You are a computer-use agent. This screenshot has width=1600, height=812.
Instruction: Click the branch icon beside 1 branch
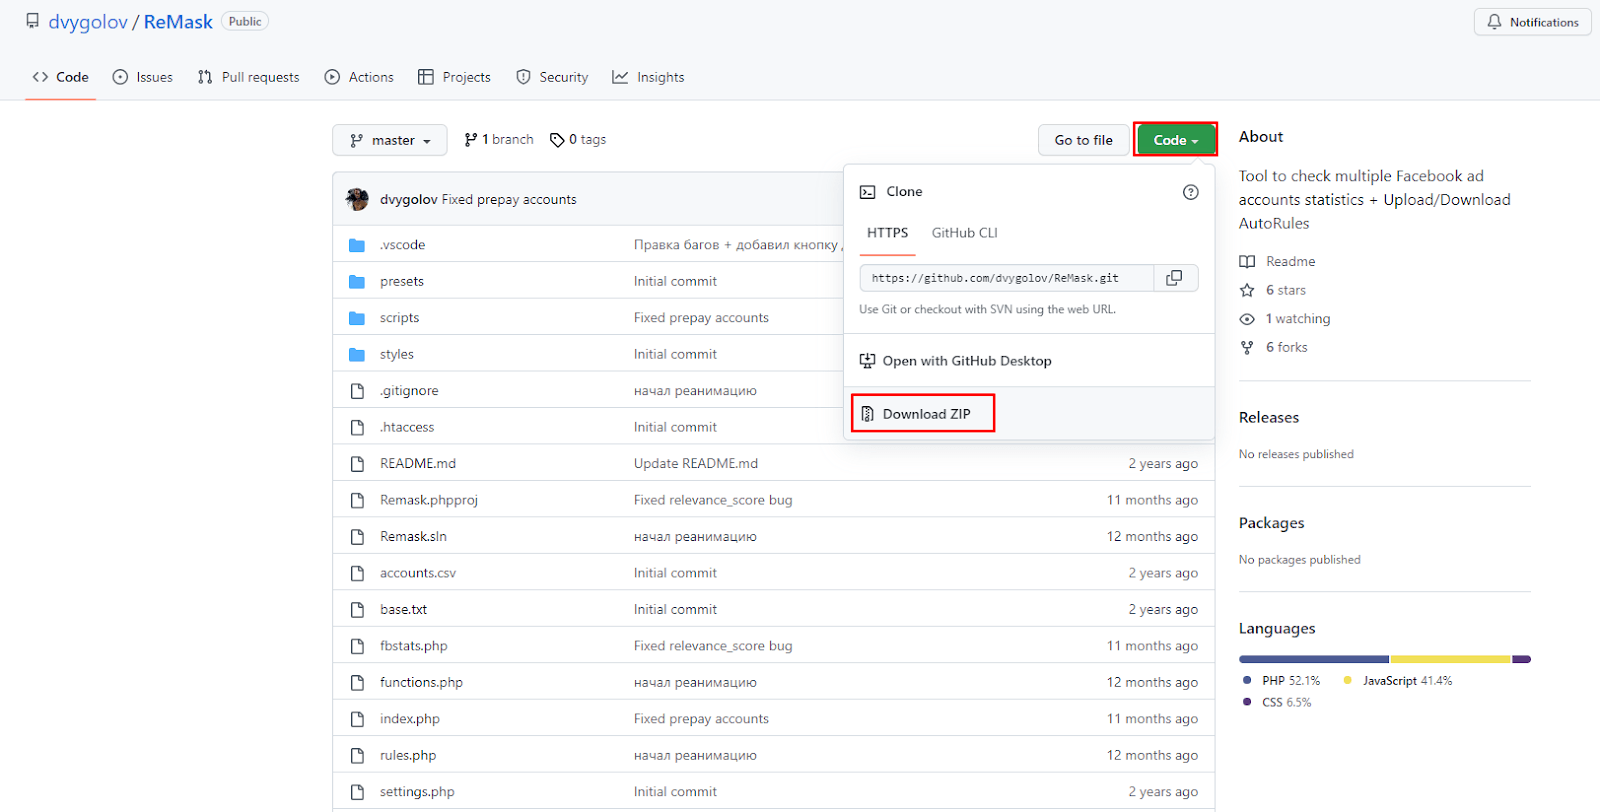tap(471, 140)
